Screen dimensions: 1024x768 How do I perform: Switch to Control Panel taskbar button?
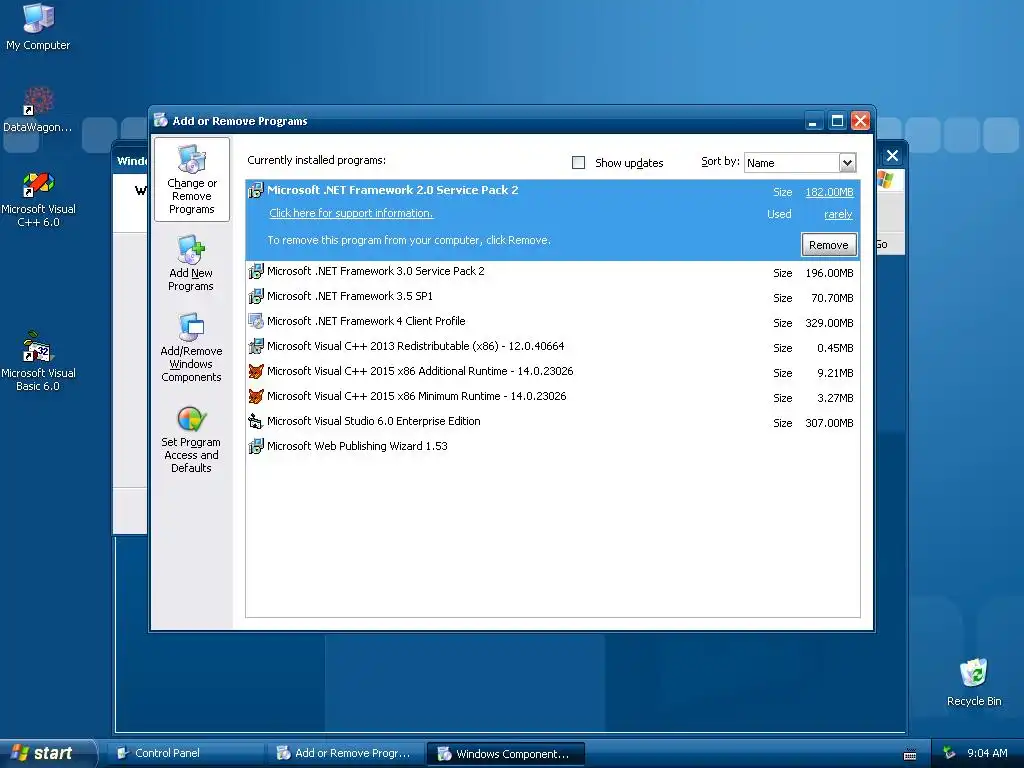tap(186, 753)
